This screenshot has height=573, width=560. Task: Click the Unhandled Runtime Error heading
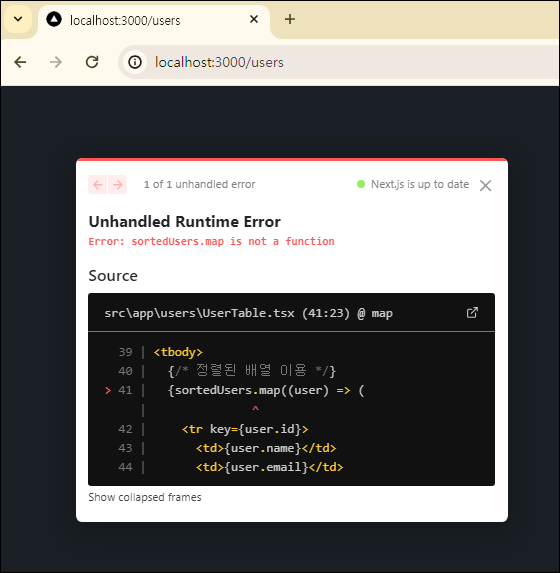coord(185,222)
